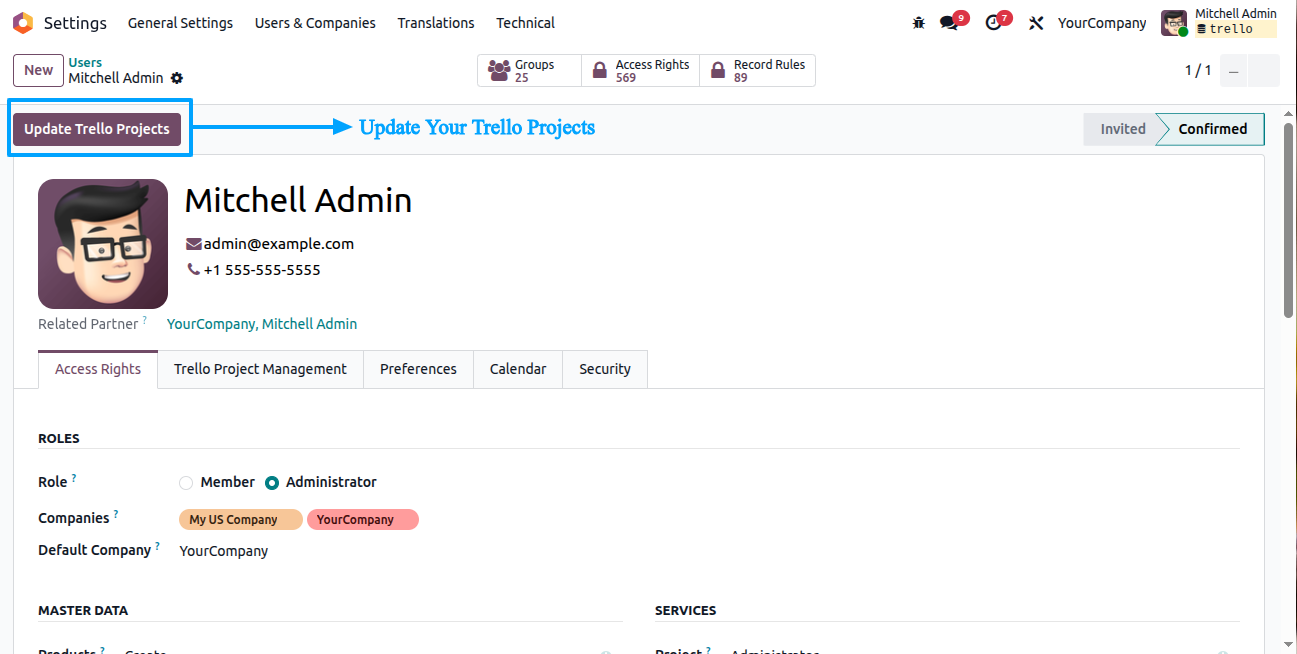The height and width of the screenshot is (654, 1297).
Task: Switch to the Preferences tab
Action: click(418, 369)
